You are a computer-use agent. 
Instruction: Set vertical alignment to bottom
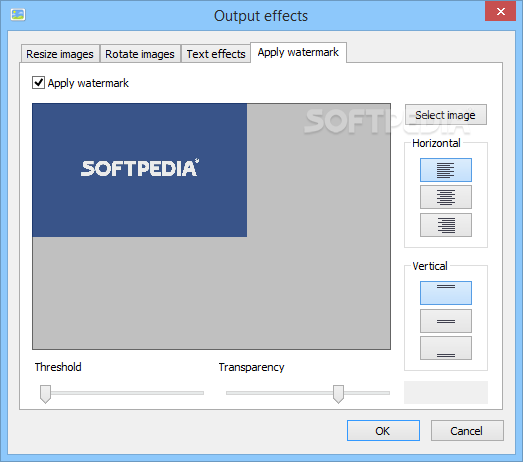[x=446, y=348]
